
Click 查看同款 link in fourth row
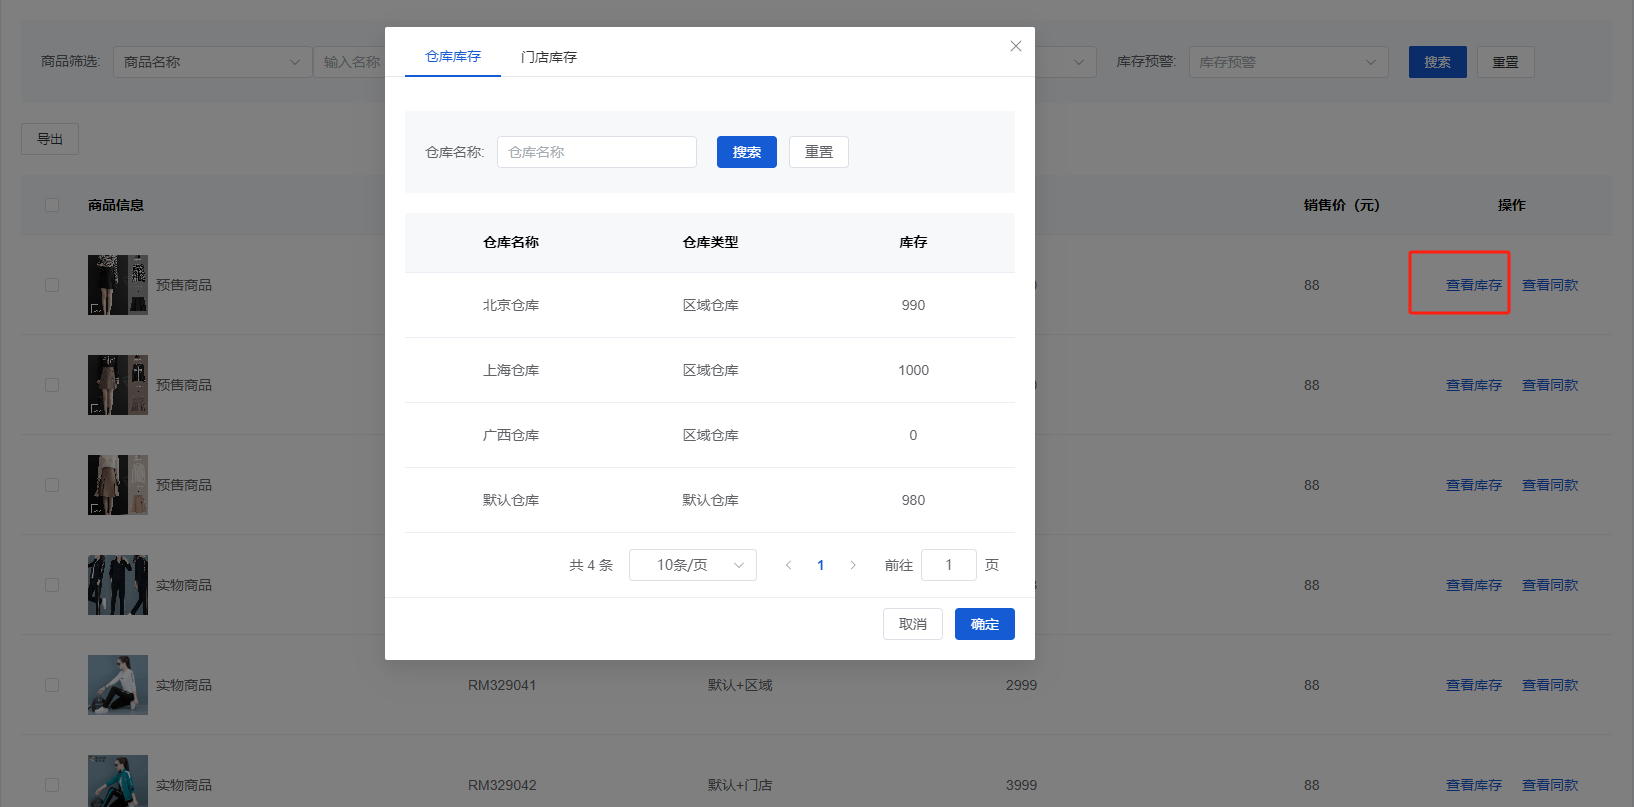pyautogui.click(x=1550, y=585)
